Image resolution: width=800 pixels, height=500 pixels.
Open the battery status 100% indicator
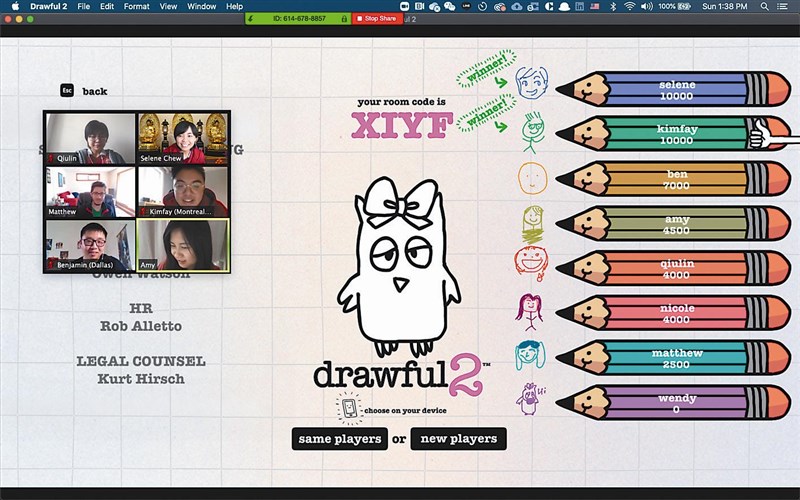tap(674, 6)
